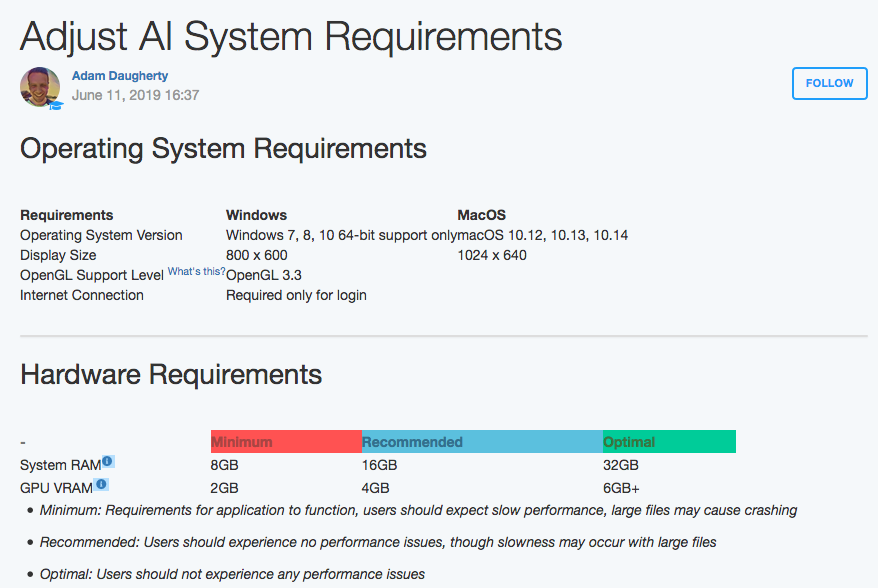Screen dimensions: 878x588
Task: Open the "What's this?" OpenGL link
Action: coord(196,272)
